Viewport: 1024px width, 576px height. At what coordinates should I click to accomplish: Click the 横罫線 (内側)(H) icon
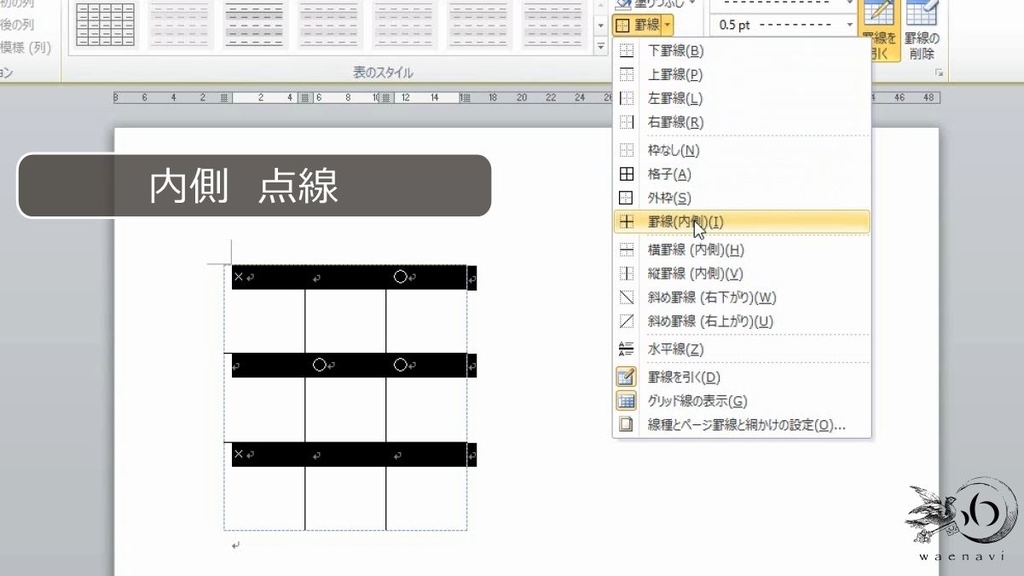coord(626,249)
